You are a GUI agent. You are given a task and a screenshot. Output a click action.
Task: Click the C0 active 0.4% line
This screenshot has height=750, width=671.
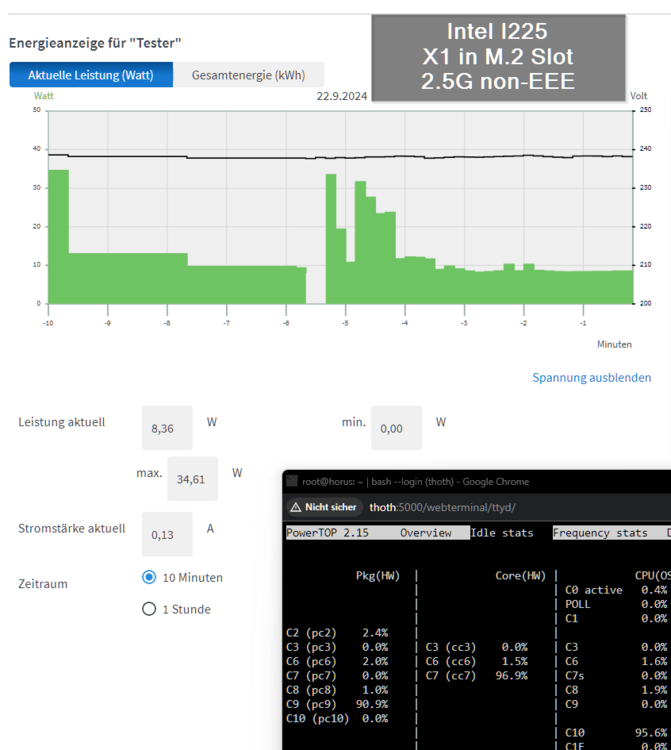[x=616, y=590]
